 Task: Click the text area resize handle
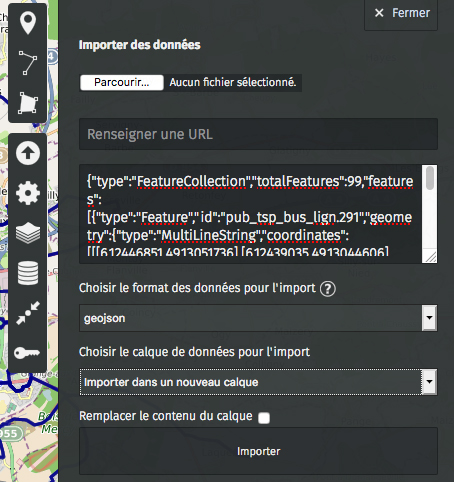(431, 257)
